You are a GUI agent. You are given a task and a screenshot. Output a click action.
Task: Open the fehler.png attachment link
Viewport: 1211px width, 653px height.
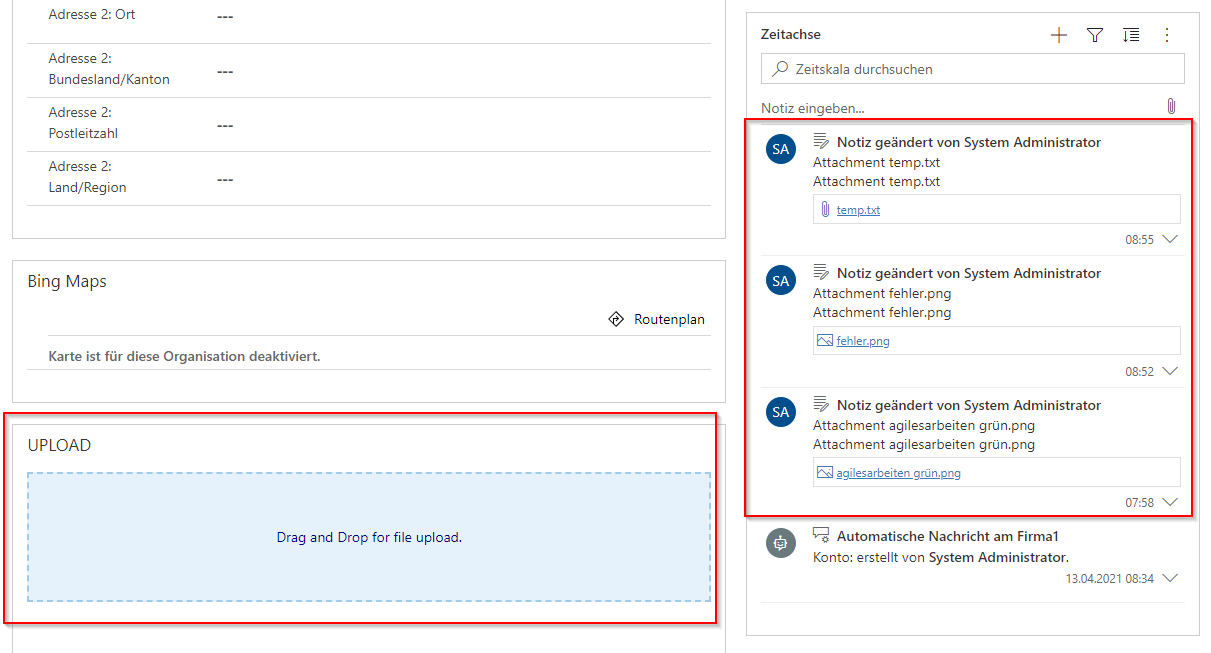point(863,341)
